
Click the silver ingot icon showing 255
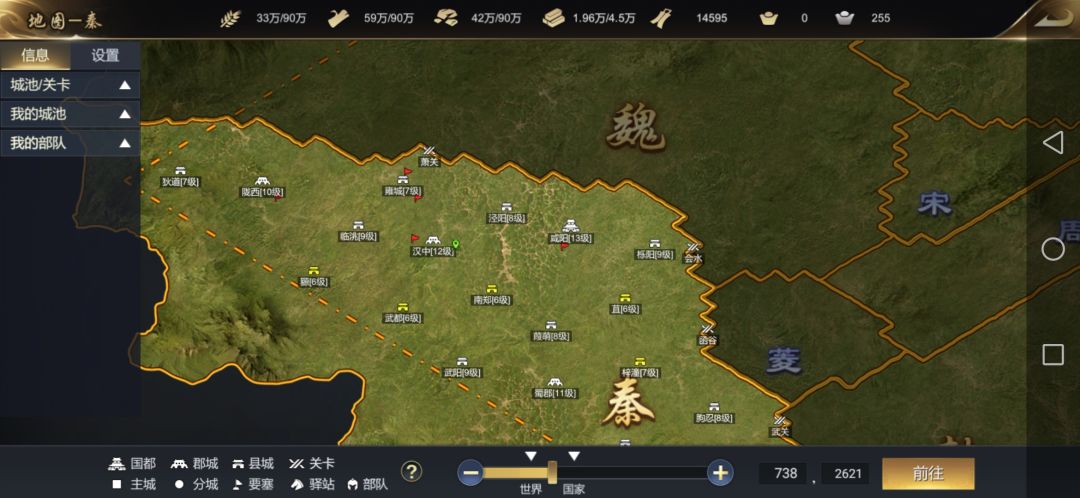pos(844,19)
